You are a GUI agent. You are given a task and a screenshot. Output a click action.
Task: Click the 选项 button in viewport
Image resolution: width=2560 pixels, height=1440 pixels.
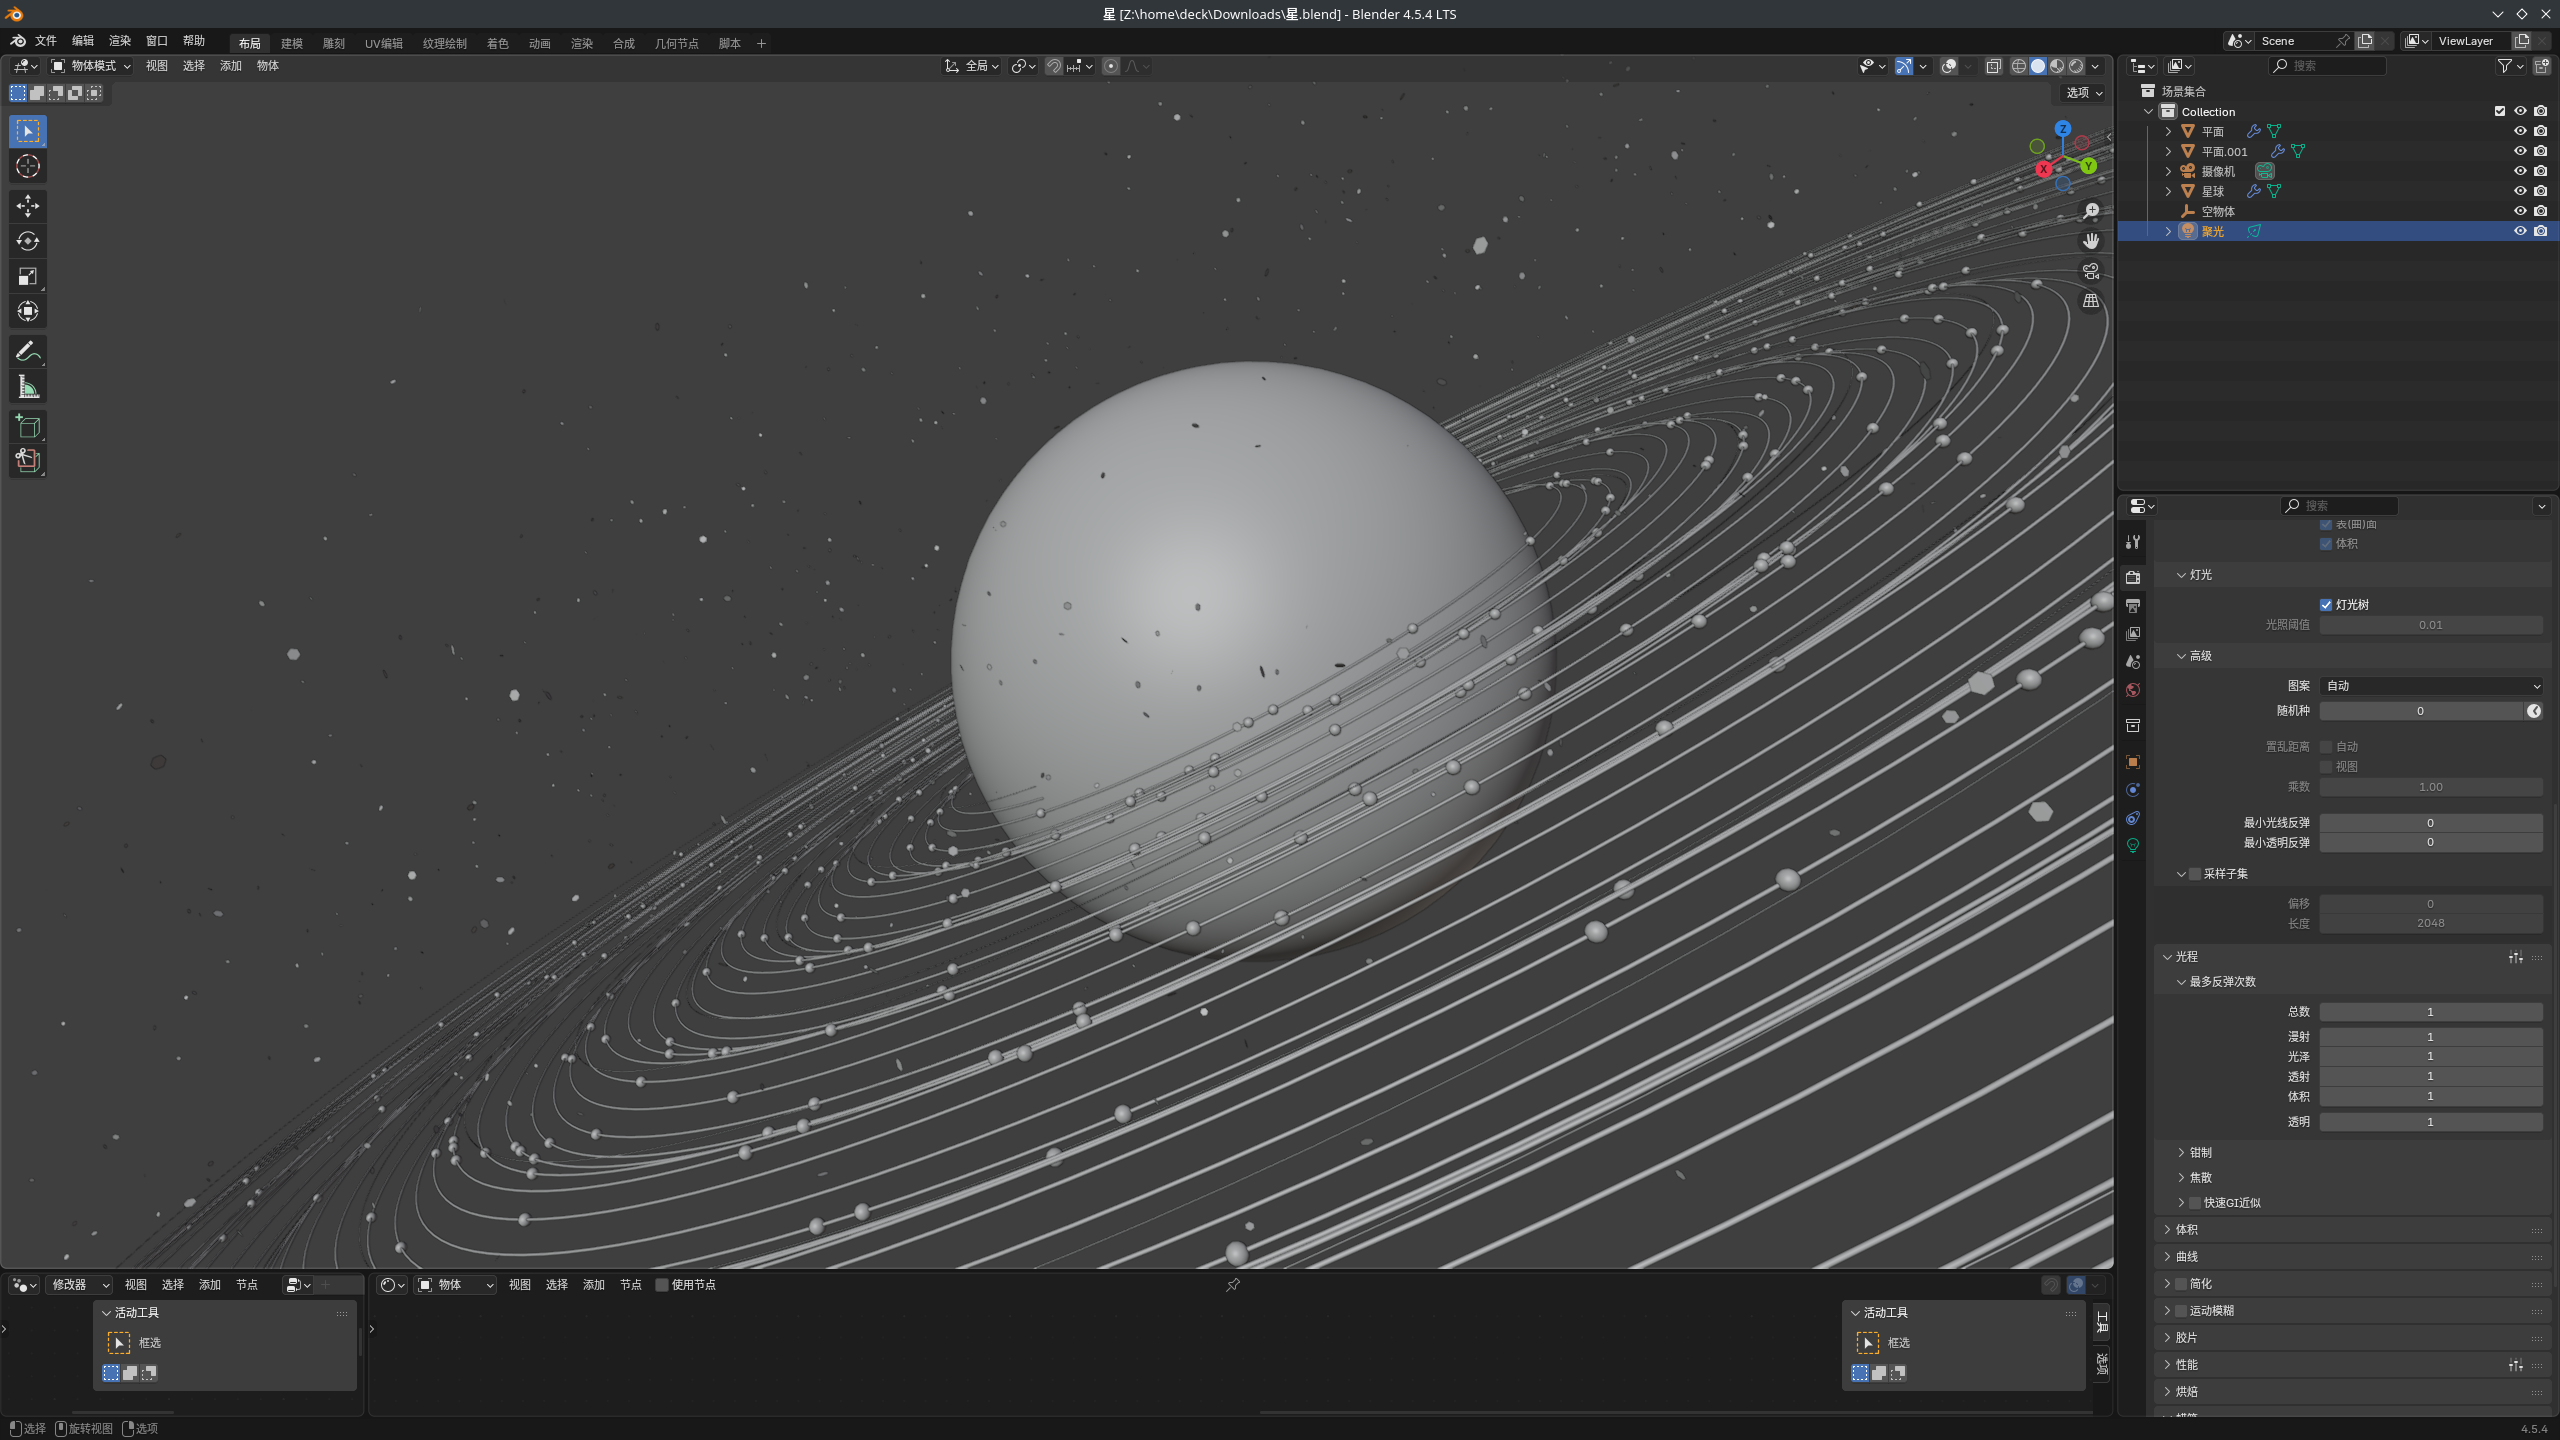pos(2084,92)
